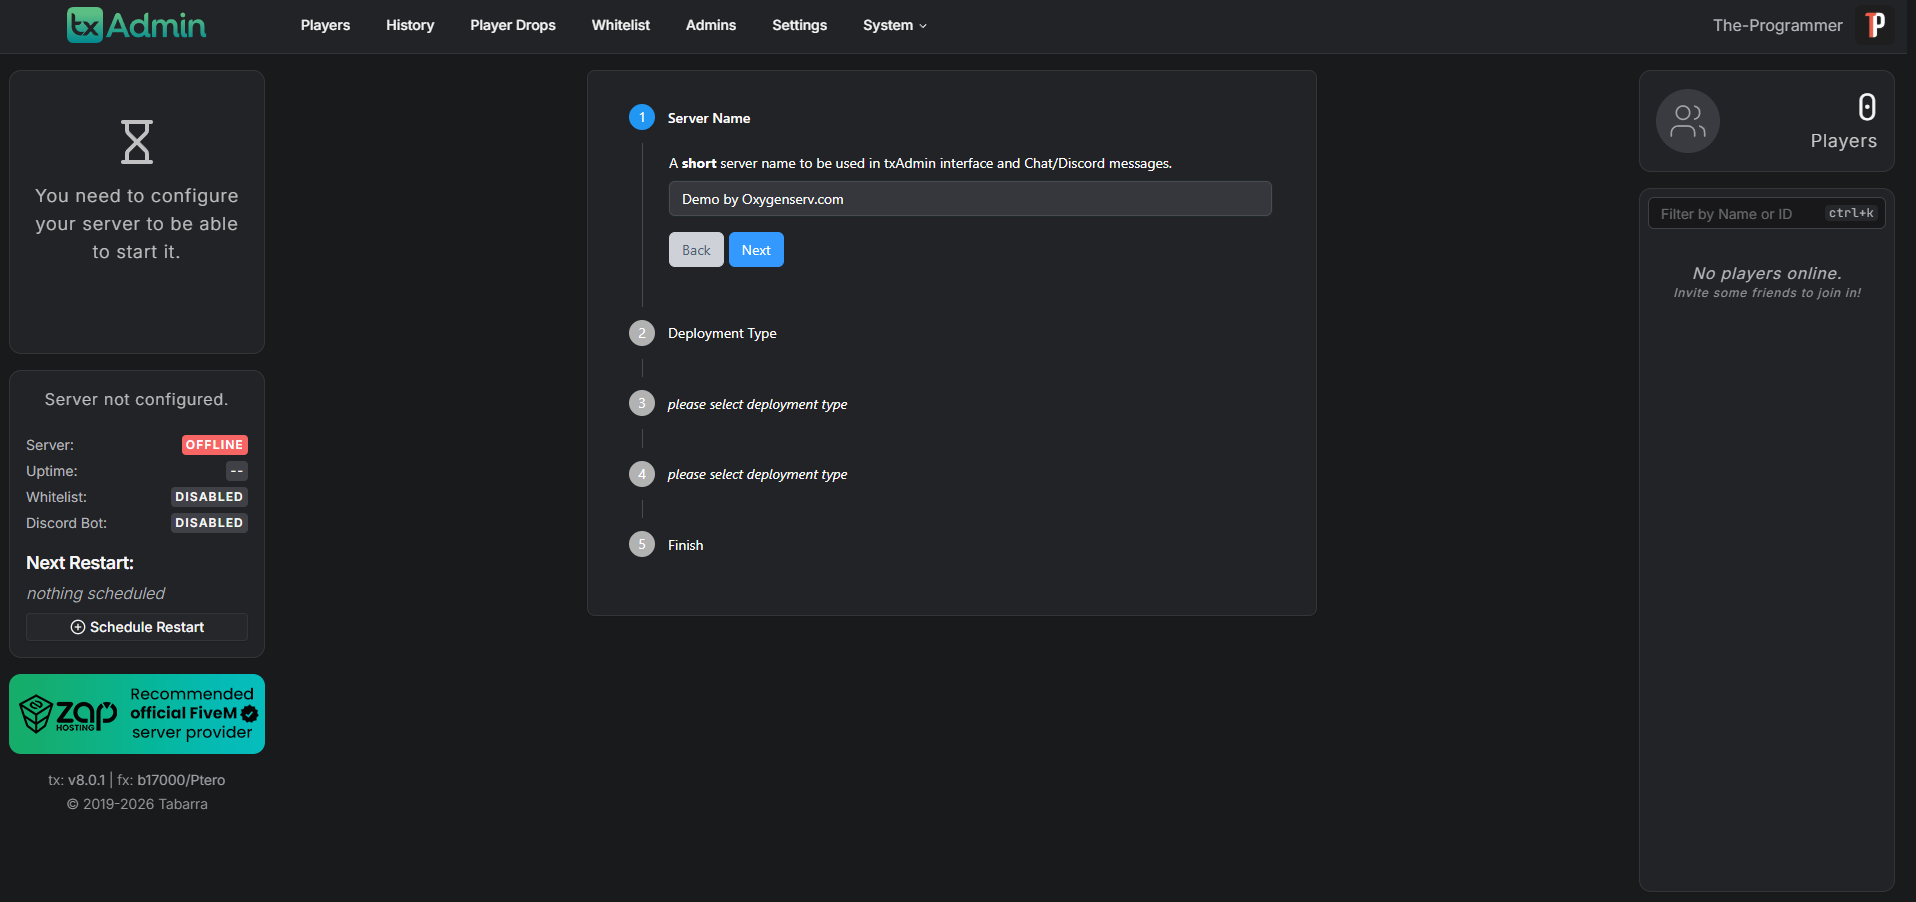Select the step 1 circle in the setup wizard
This screenshot has height=902, width=1916.
click(642, 118)
